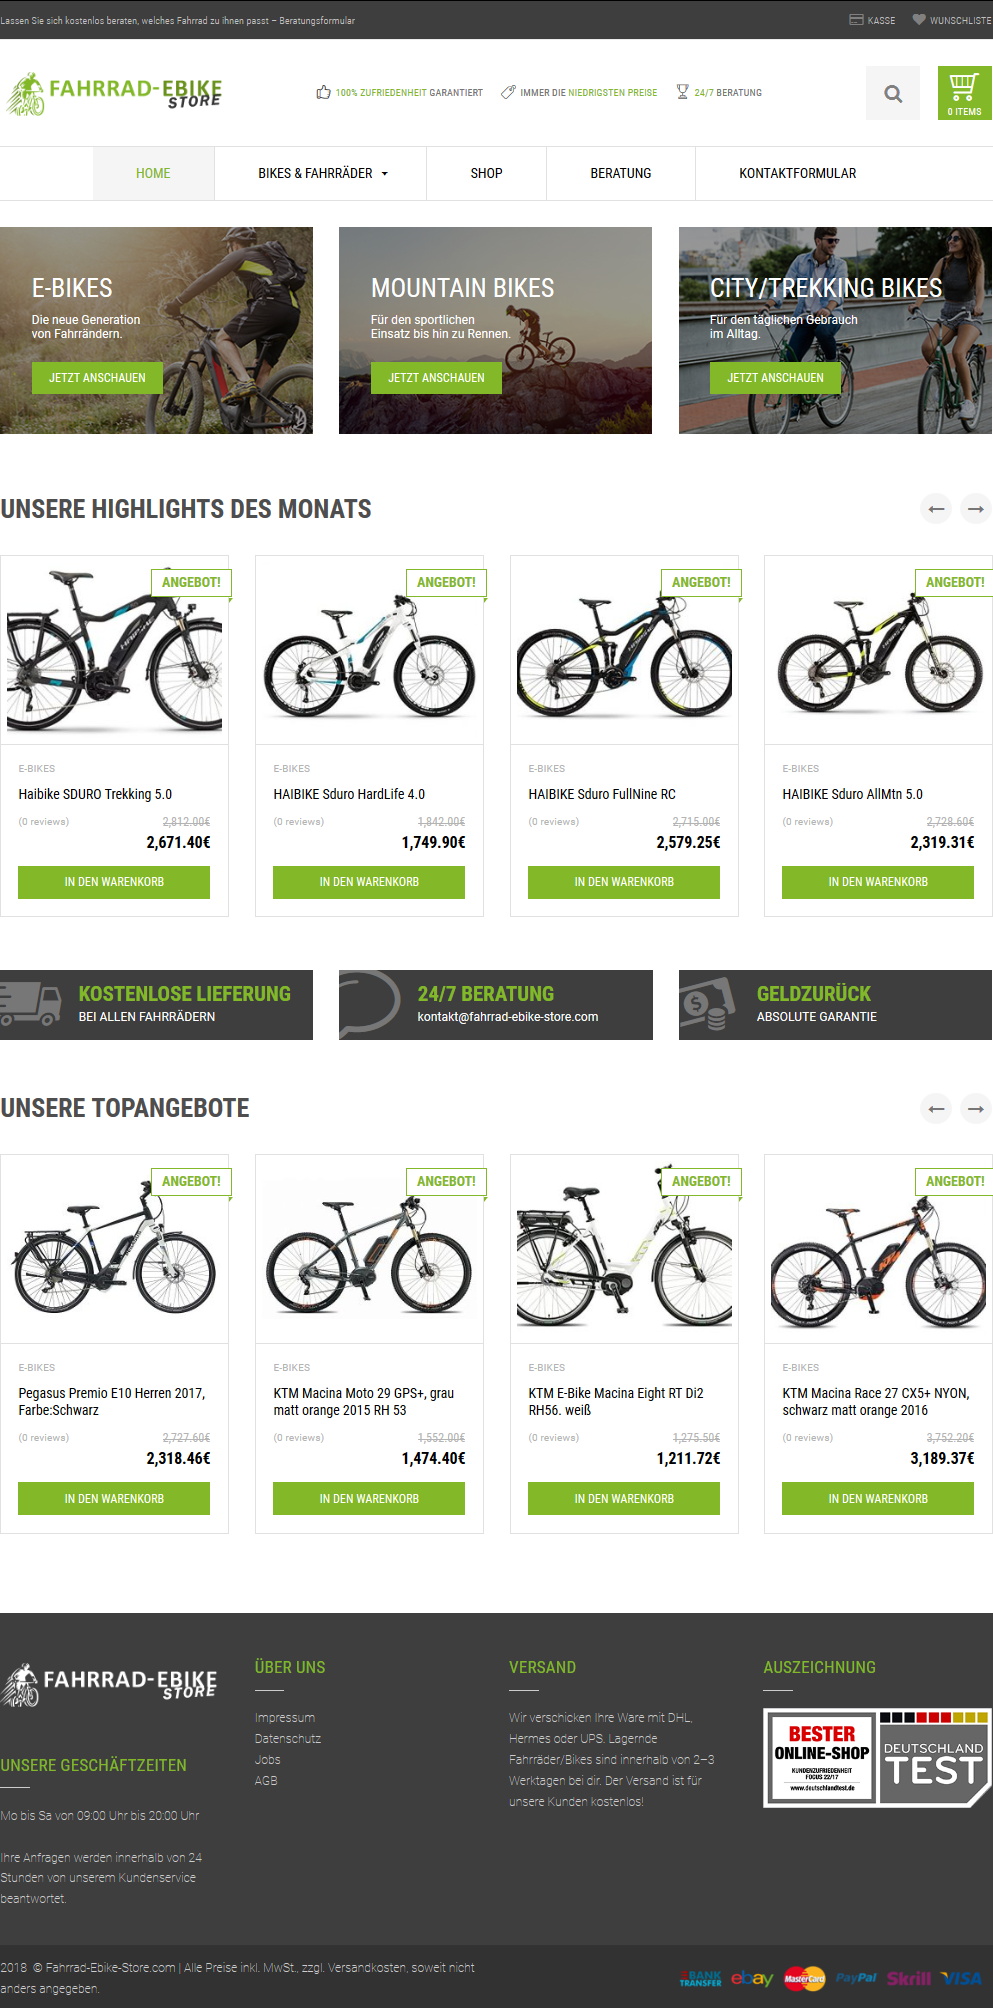Open the Shop menu item
Viewport: 993px width, 2008px height.
click(486, 173)
